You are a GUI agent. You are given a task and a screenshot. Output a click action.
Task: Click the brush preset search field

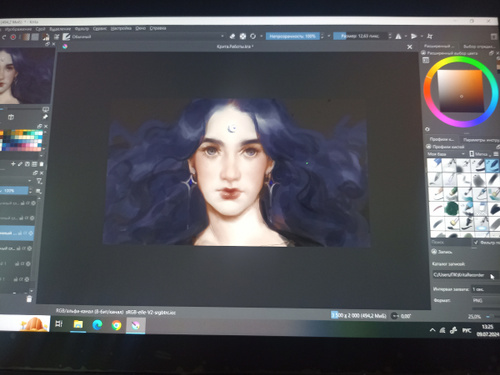(450, 242)
